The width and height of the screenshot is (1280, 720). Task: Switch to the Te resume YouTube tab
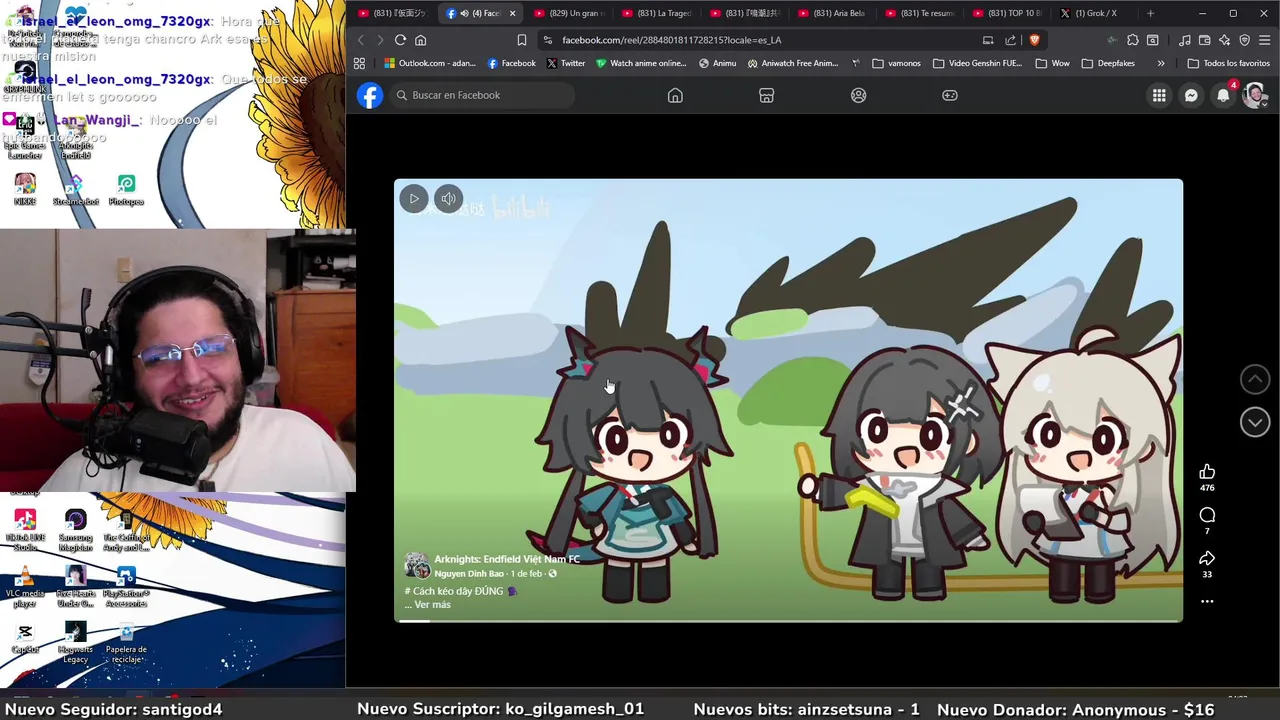[921, 13]
